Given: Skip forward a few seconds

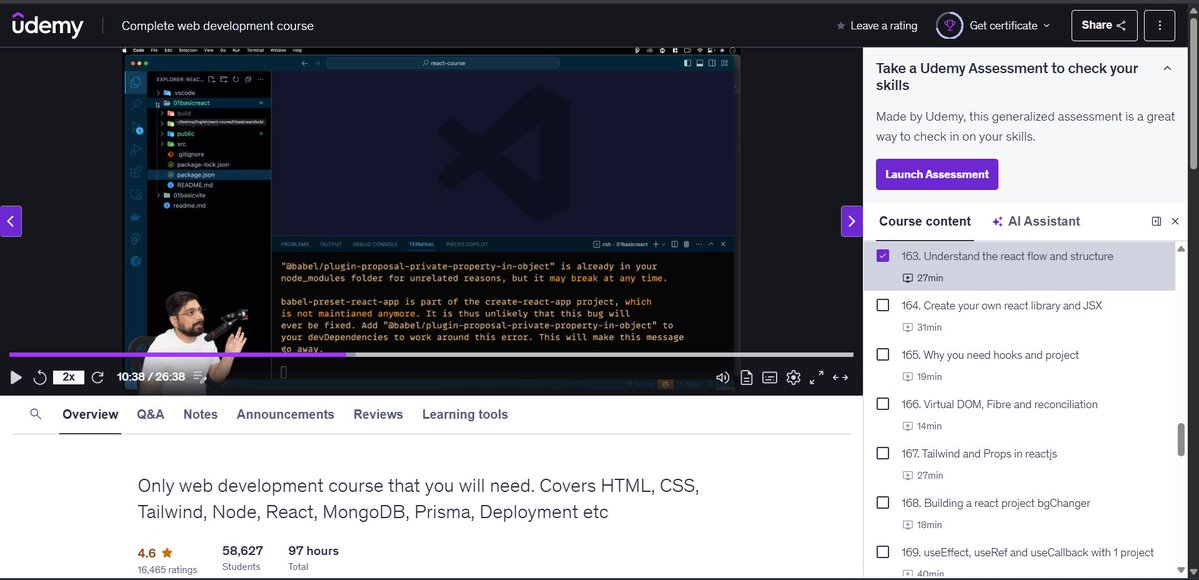Looking at the screenshot, I should click(97, 377).
